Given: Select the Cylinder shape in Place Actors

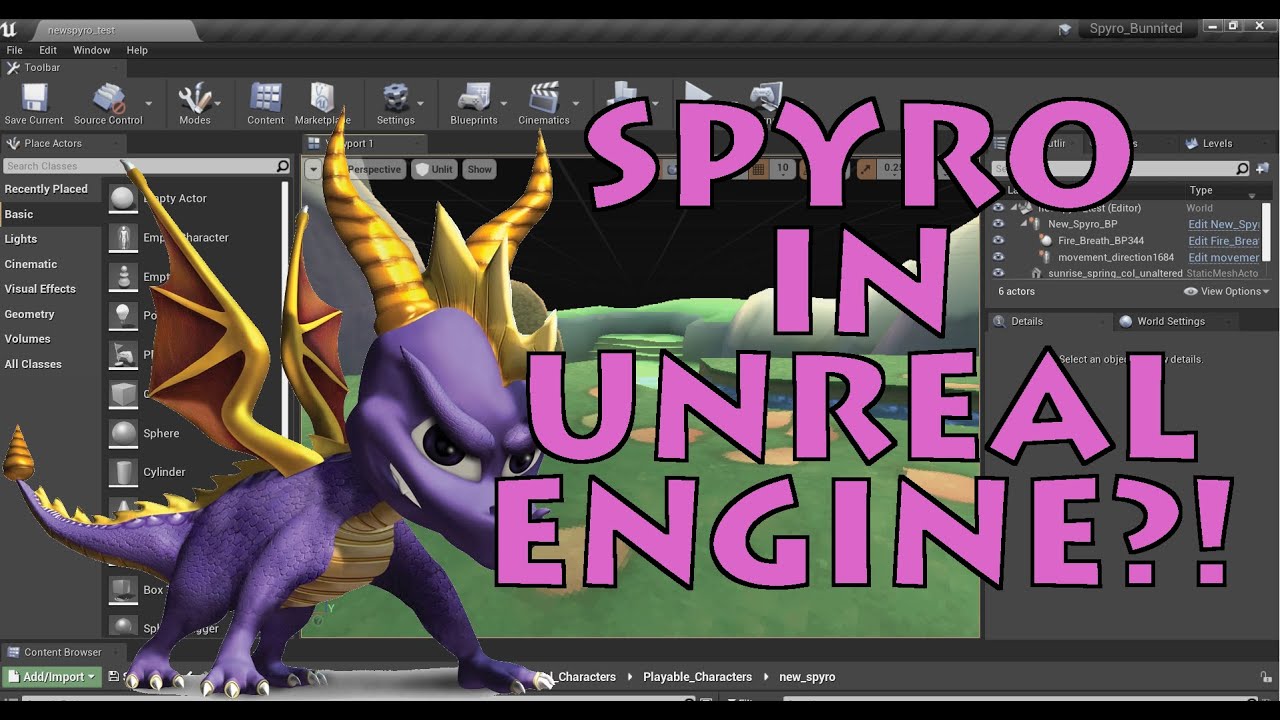Looking at the screenshot, I should 123,472.
